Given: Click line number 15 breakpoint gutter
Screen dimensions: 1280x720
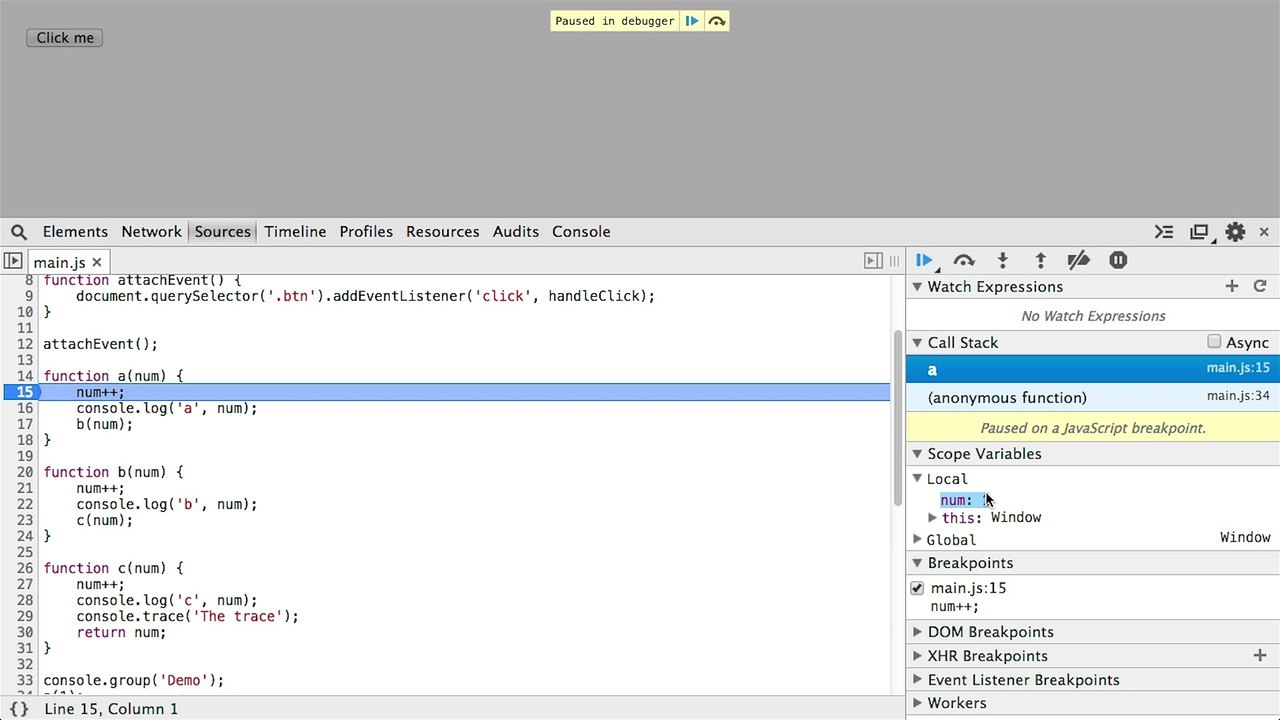Looking at the screenshot, I should [x=23, y=392].
